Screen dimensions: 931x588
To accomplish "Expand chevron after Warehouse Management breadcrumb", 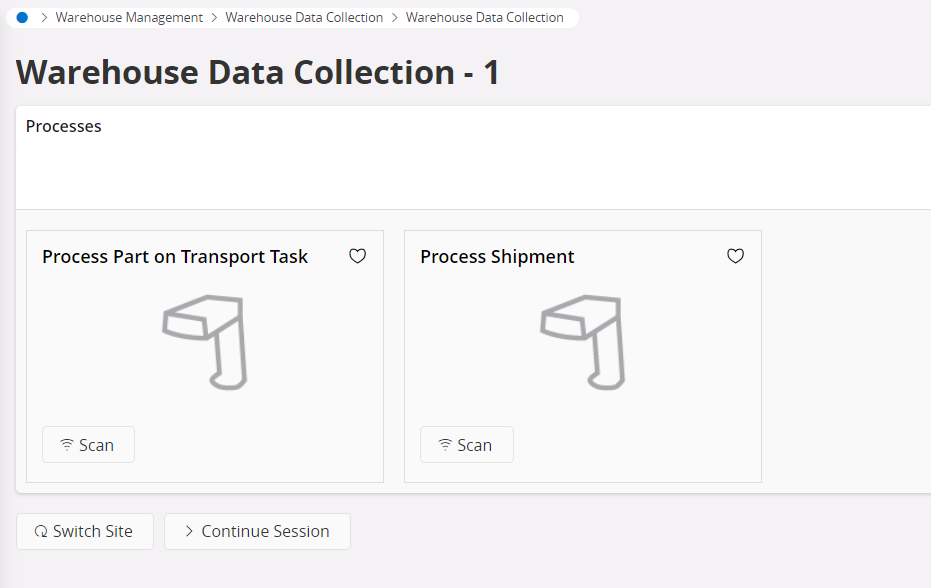I will pyautogui.click(x=214, y=18).
